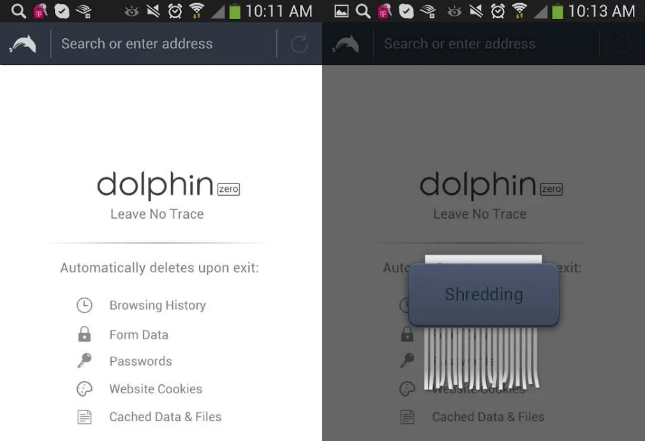
Task: Tap the key icon beside Passwords
Action: (84, 360)
